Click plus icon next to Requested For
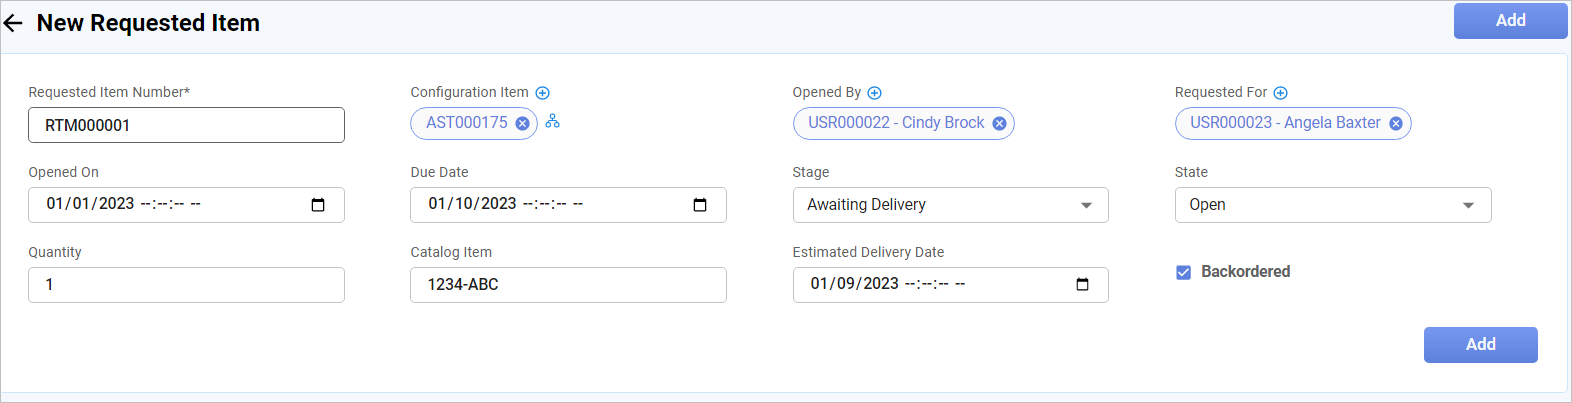The width and height of the screenshot is (1572, 403). point(1281,93)
